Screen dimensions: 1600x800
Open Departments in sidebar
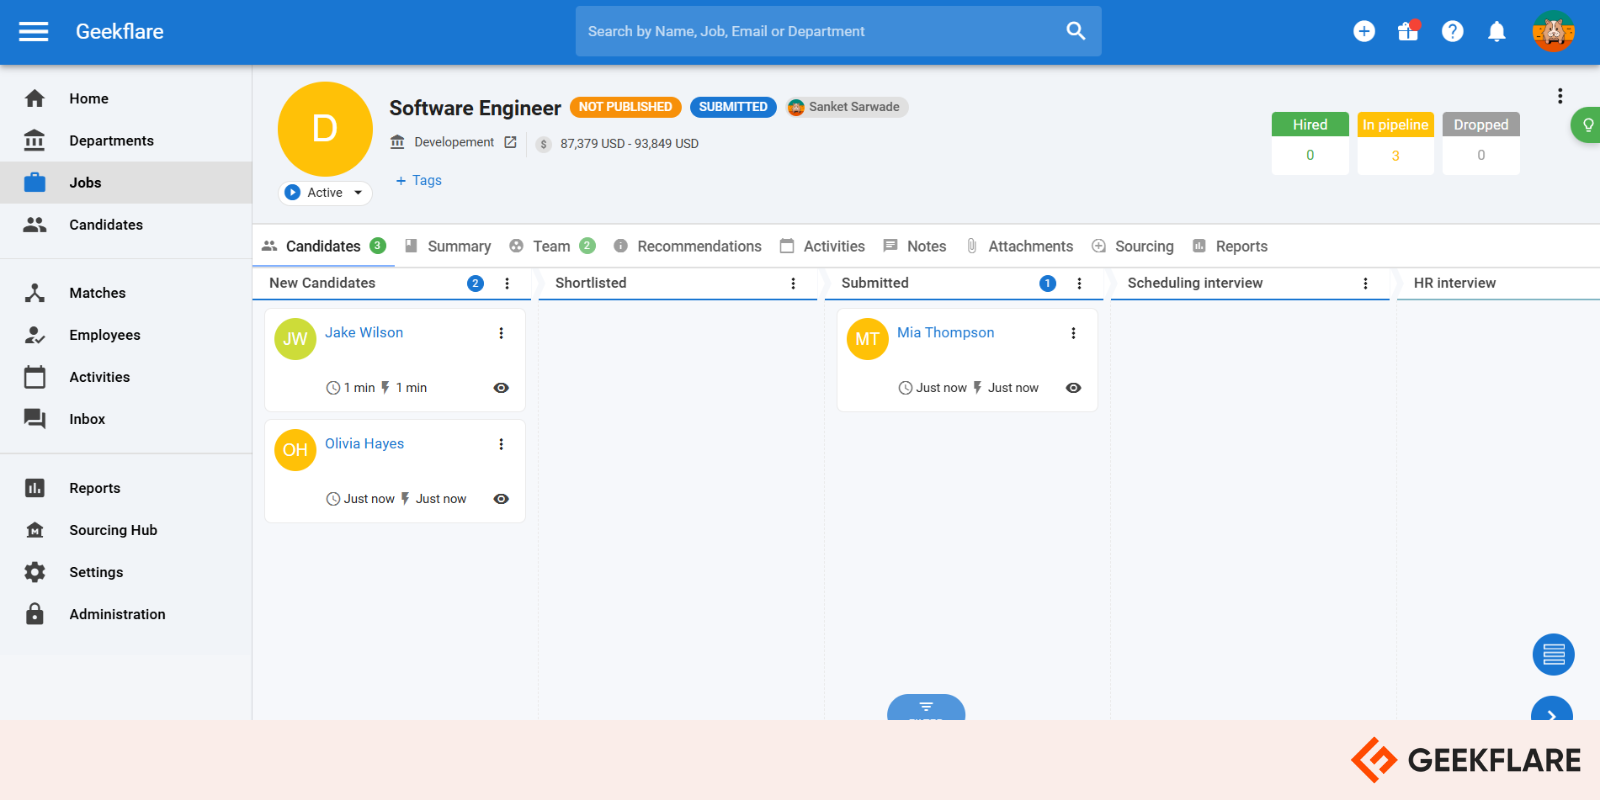pyautogui.click(x=126, y=140)
